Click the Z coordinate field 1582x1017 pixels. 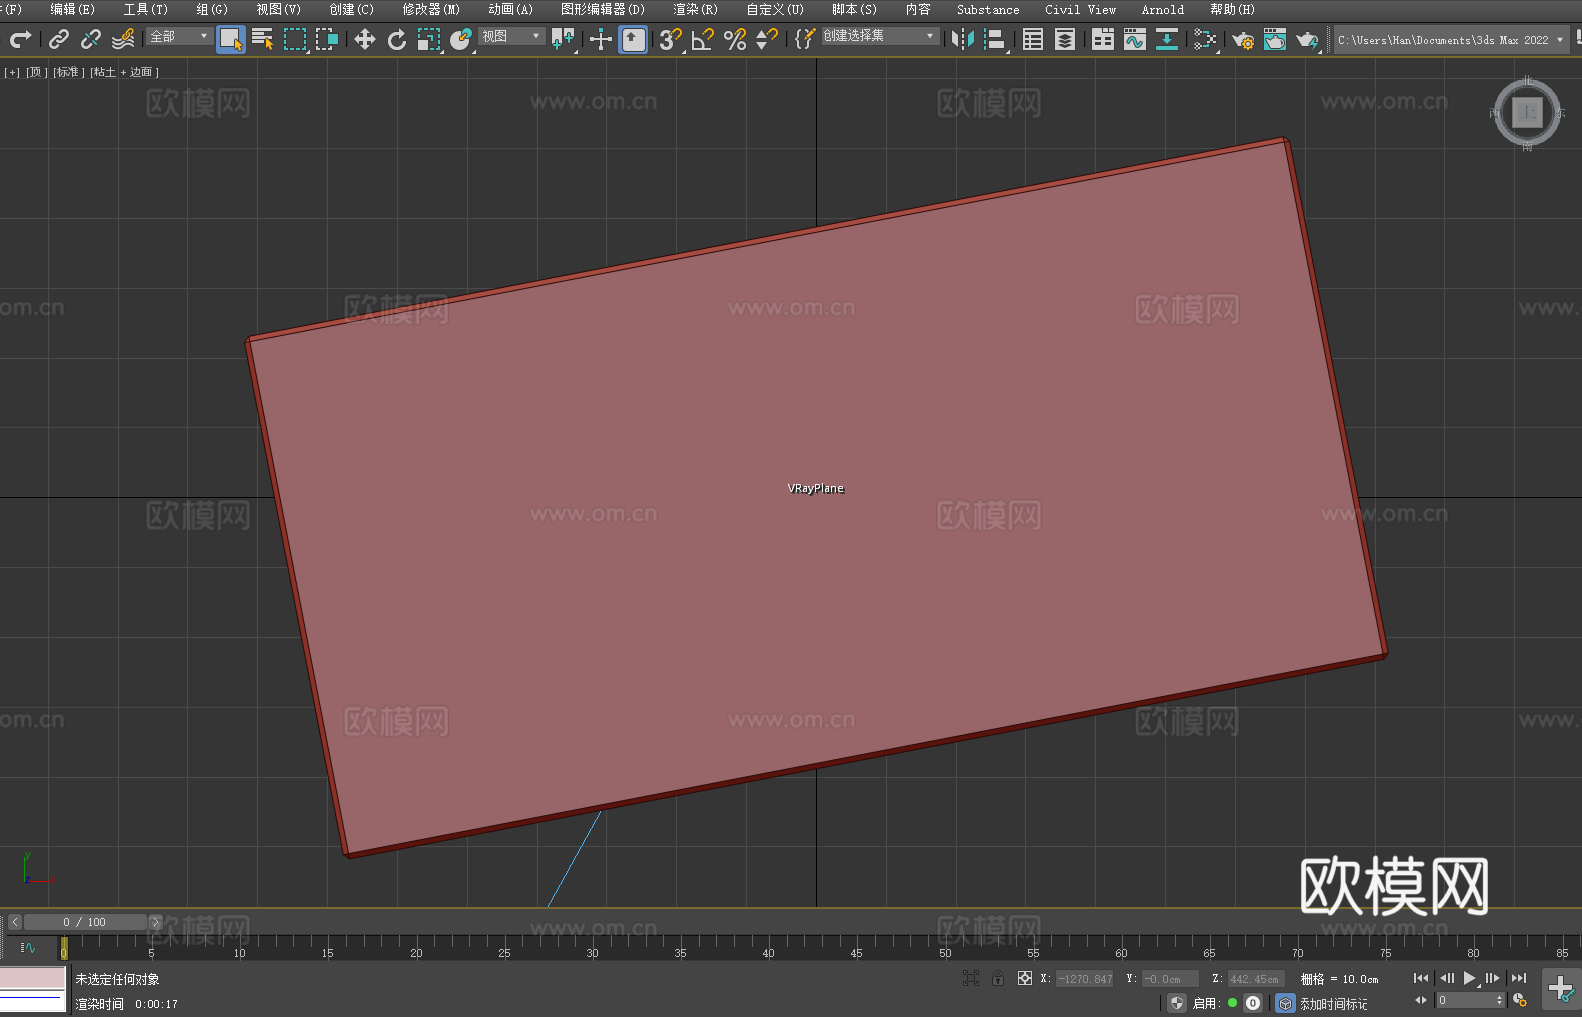pyautogui.click(x=1256, y=979)
